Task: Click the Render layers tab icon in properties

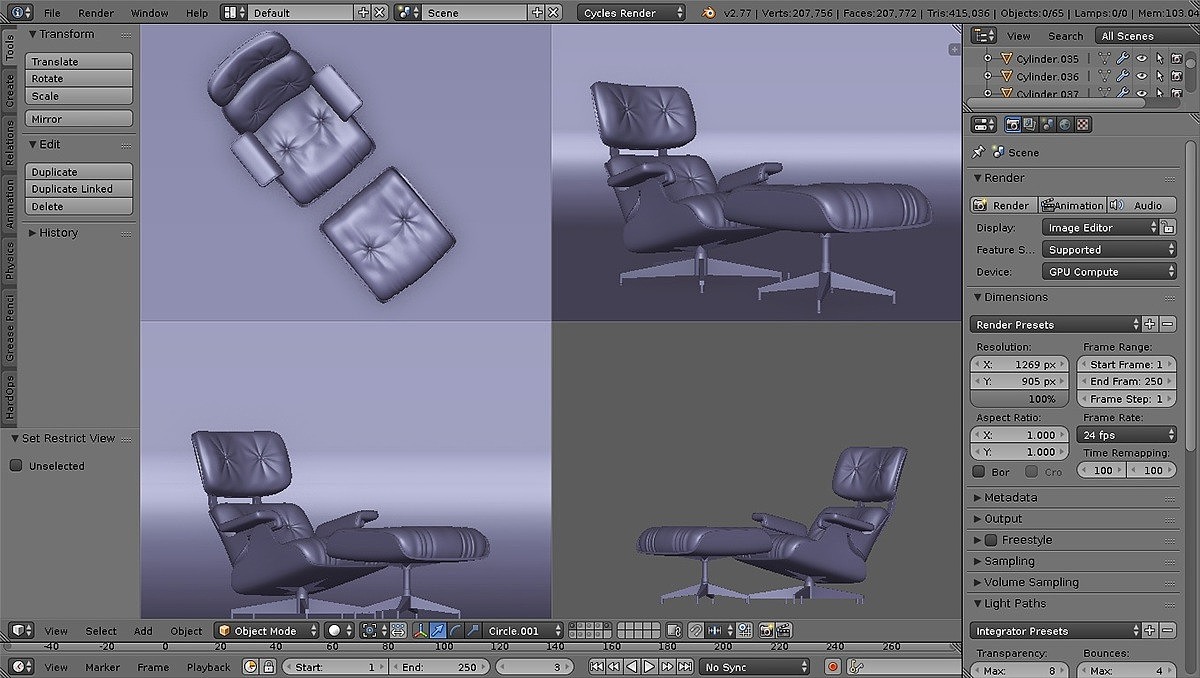Action: (x=1029, y=125)
